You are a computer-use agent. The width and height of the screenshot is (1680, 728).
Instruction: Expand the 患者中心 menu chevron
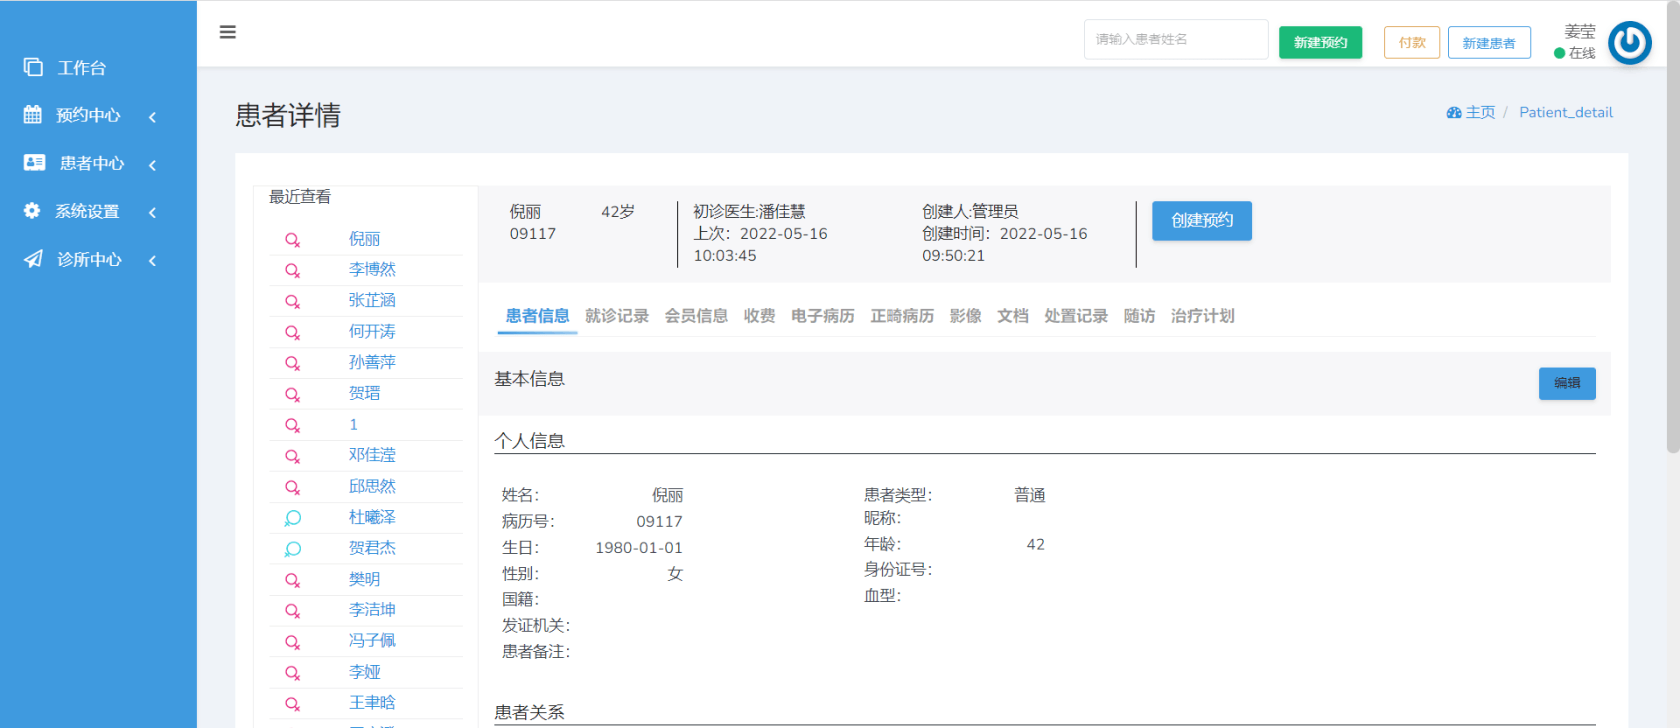point(152,165)
